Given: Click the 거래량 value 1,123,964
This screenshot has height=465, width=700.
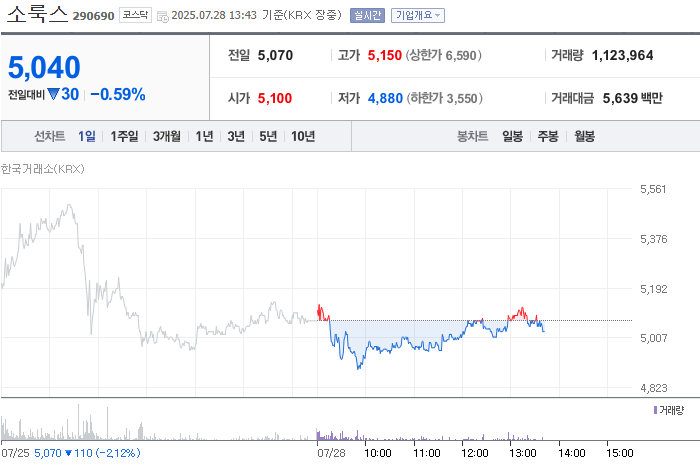Looking at the screenshot, I should [x=622, y=55].
